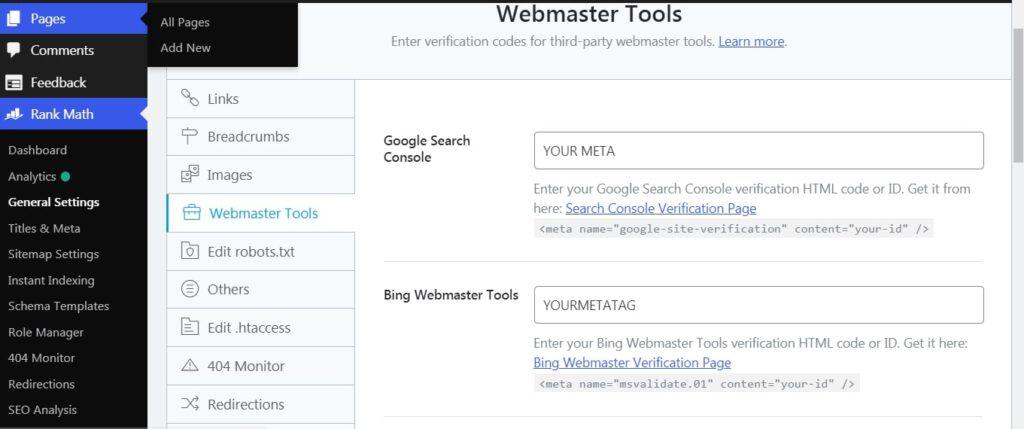Switch to the Redirections settings tab
This screenshot has width=1024, height=429.
pos(261,404)
